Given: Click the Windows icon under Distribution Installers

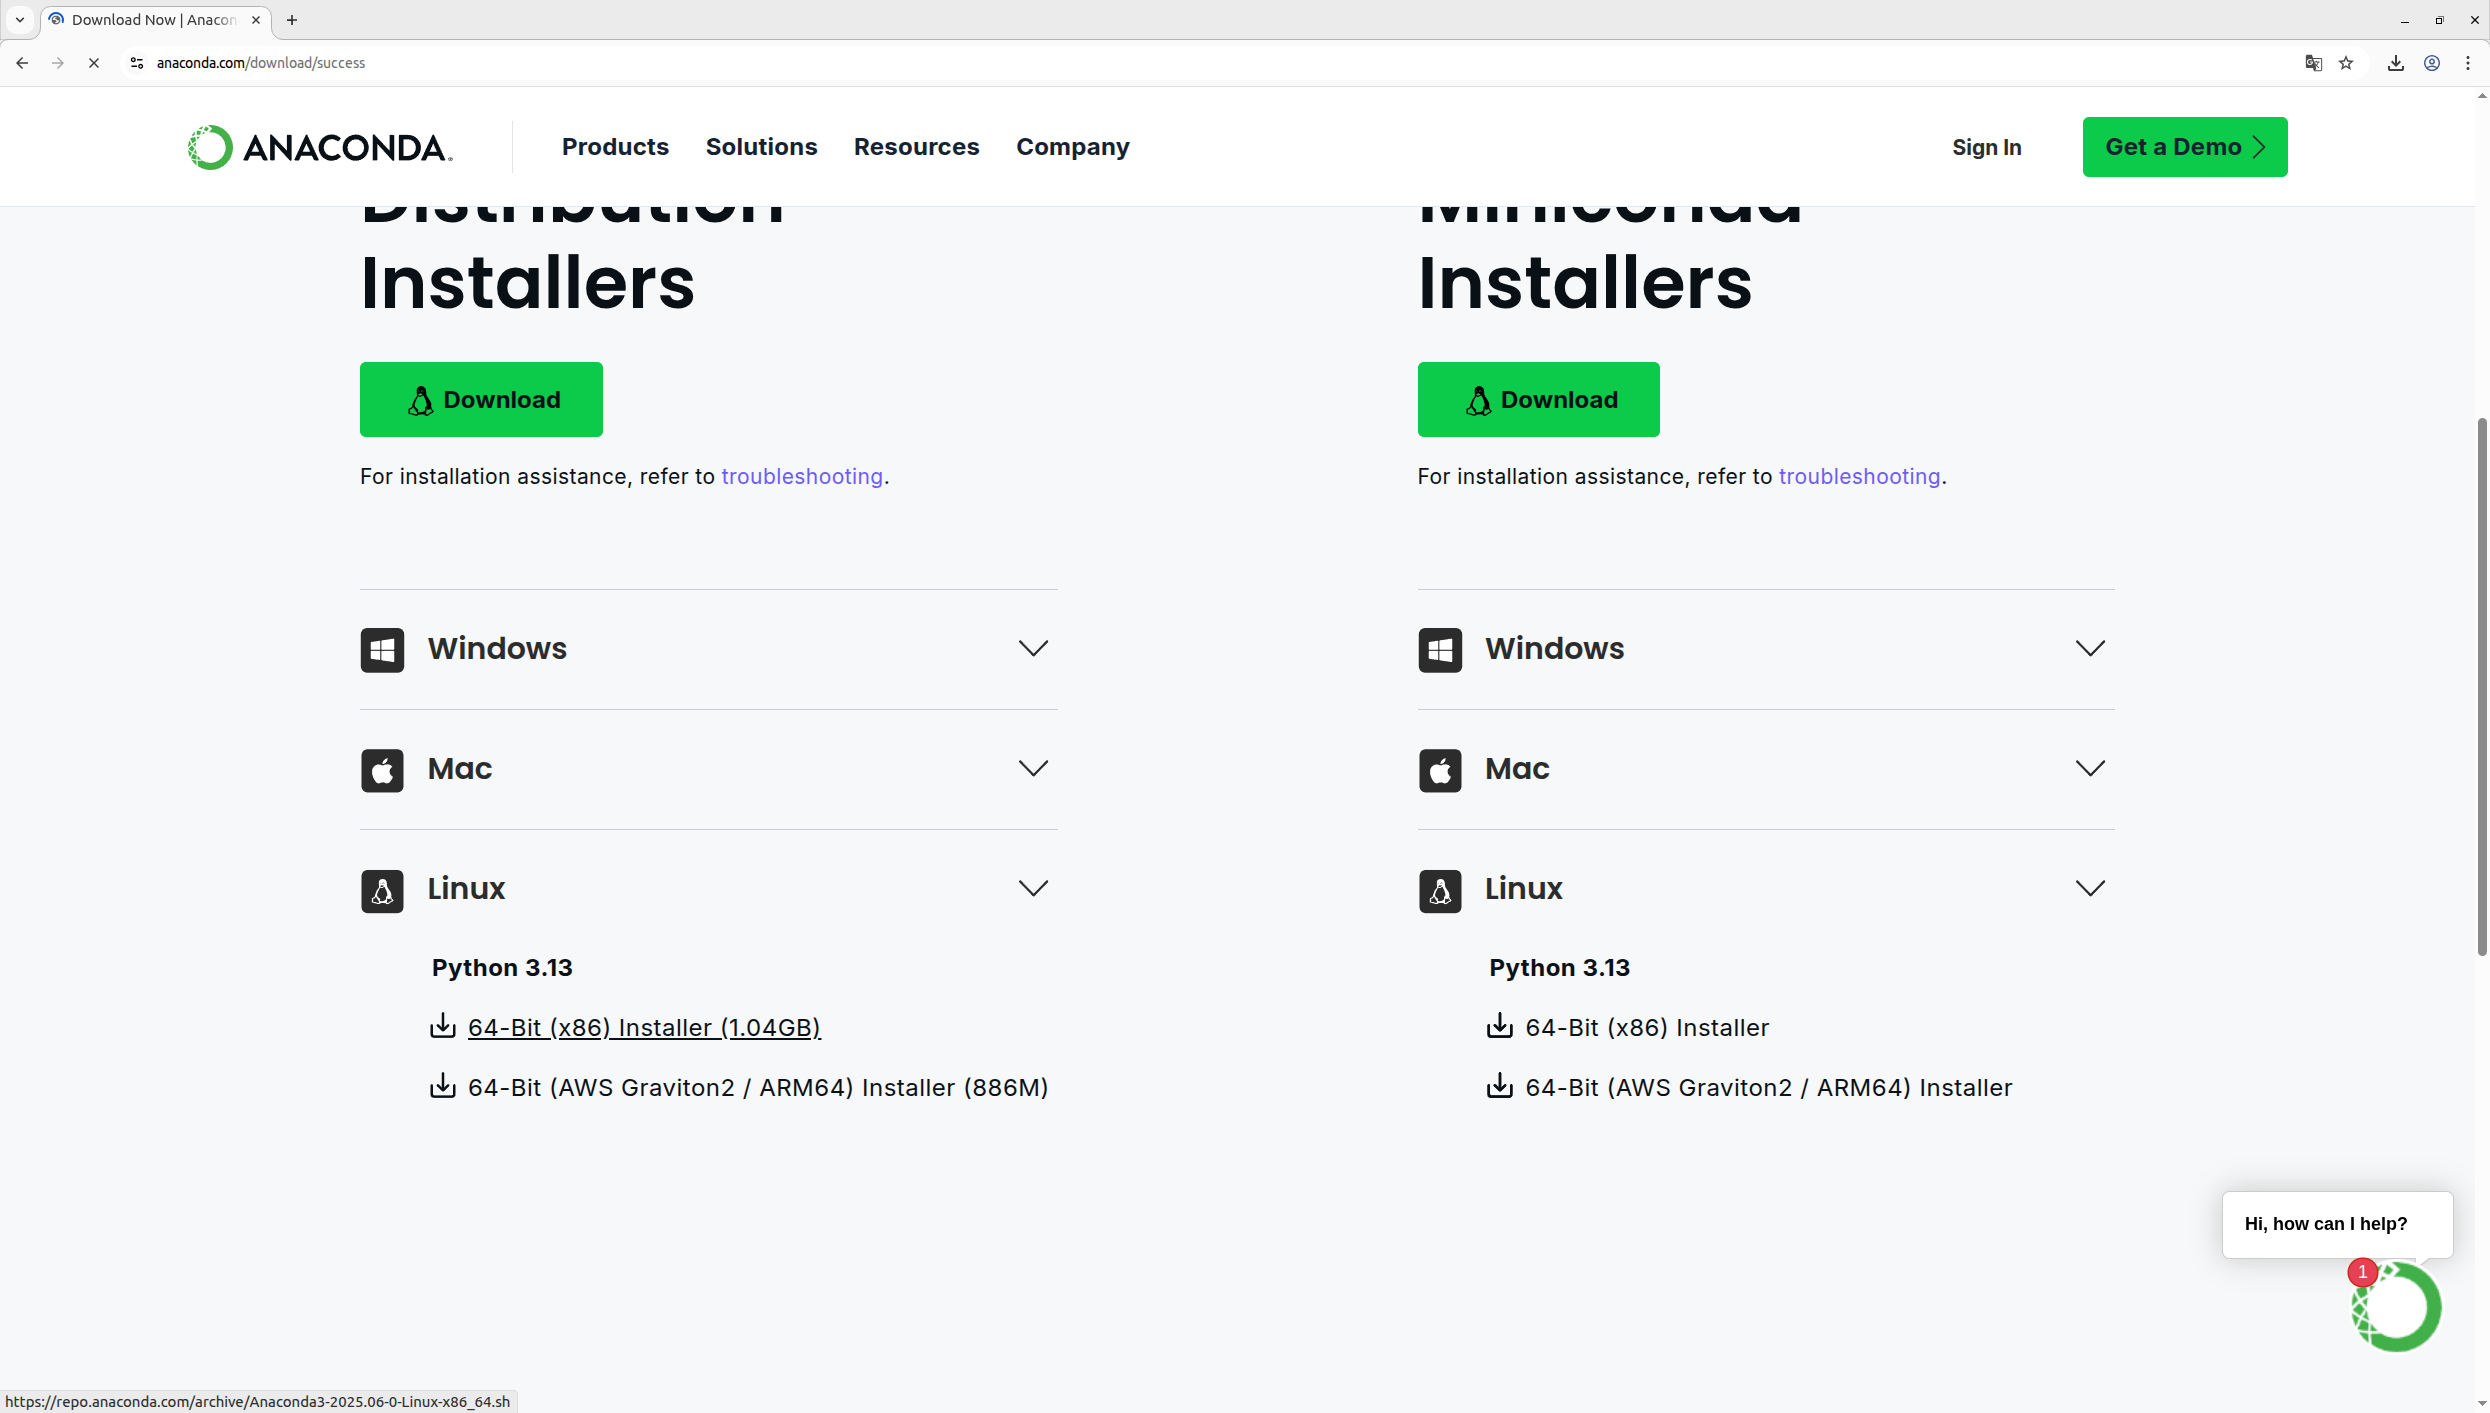Looking at the screenshot, I should (382, 650).
